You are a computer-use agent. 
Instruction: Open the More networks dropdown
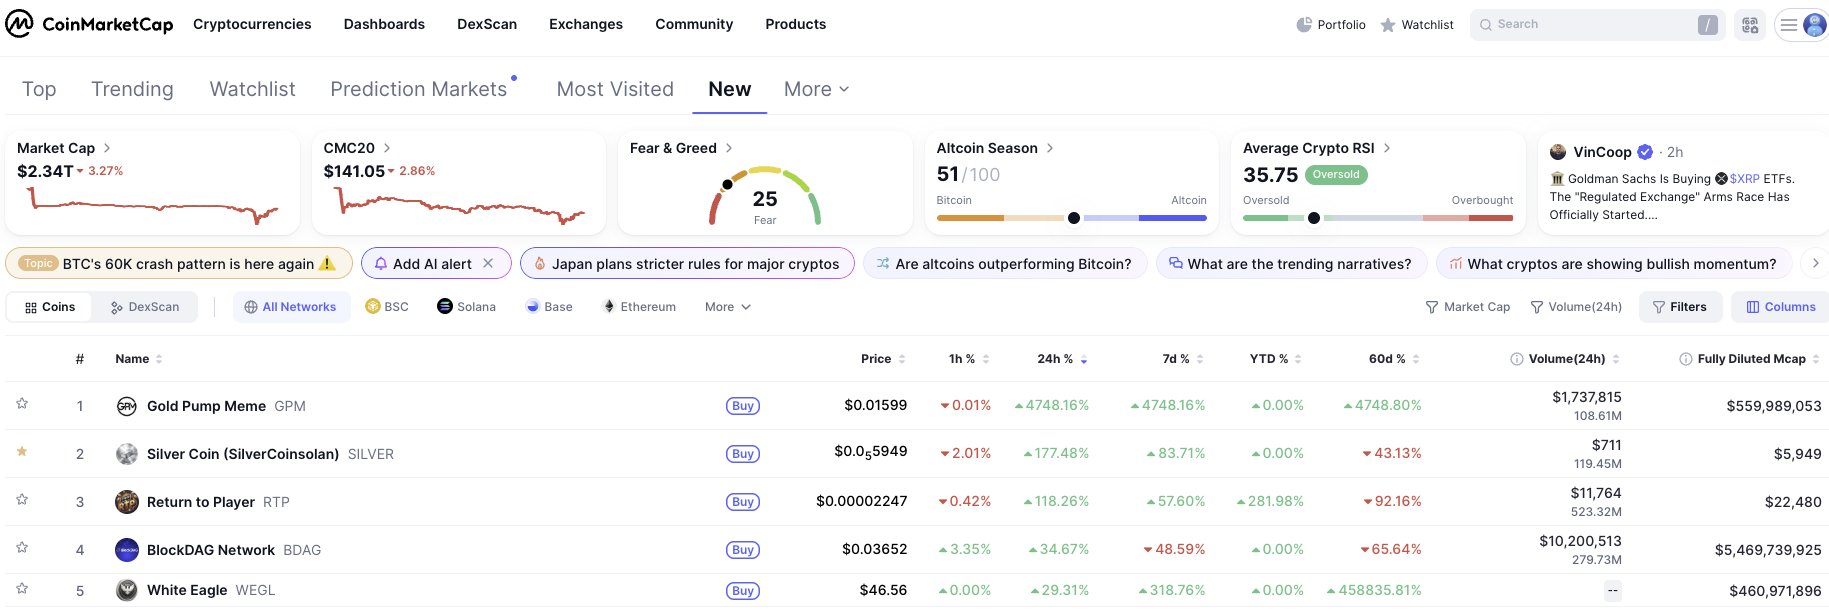coord(727,307)
